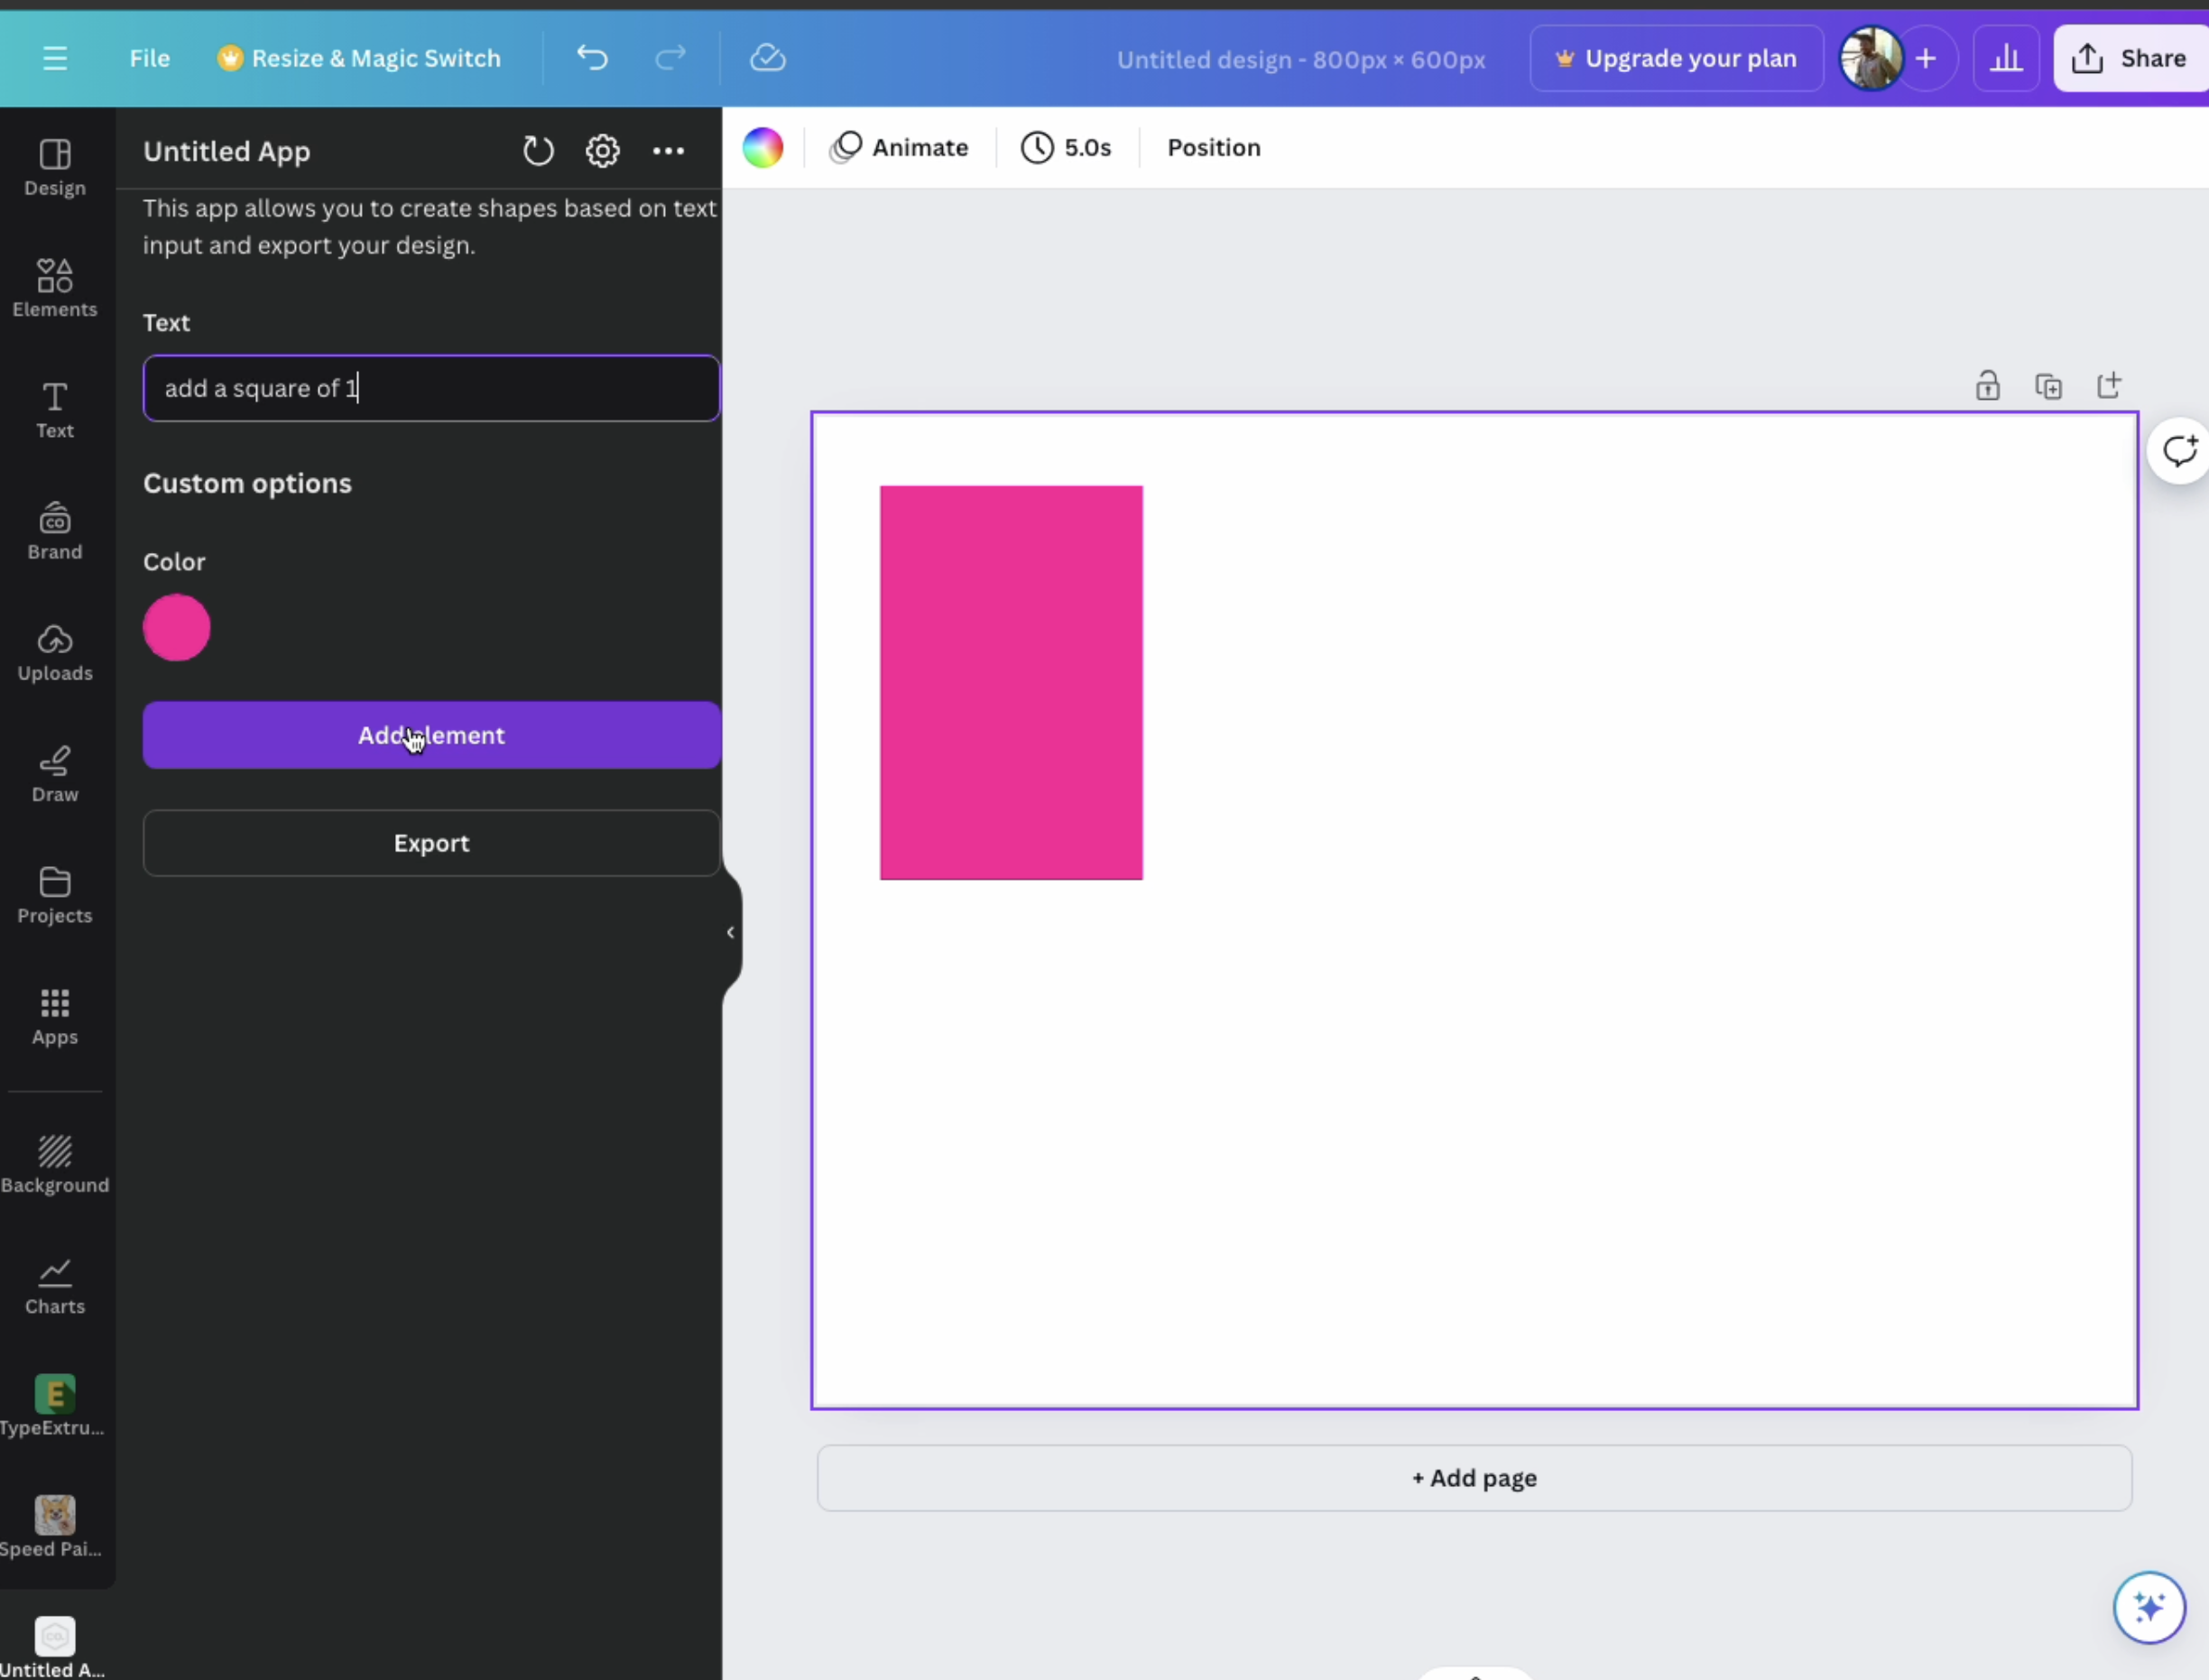Open the app's three-dot more menu
2209x1680 pixels.
pos(668,151)
